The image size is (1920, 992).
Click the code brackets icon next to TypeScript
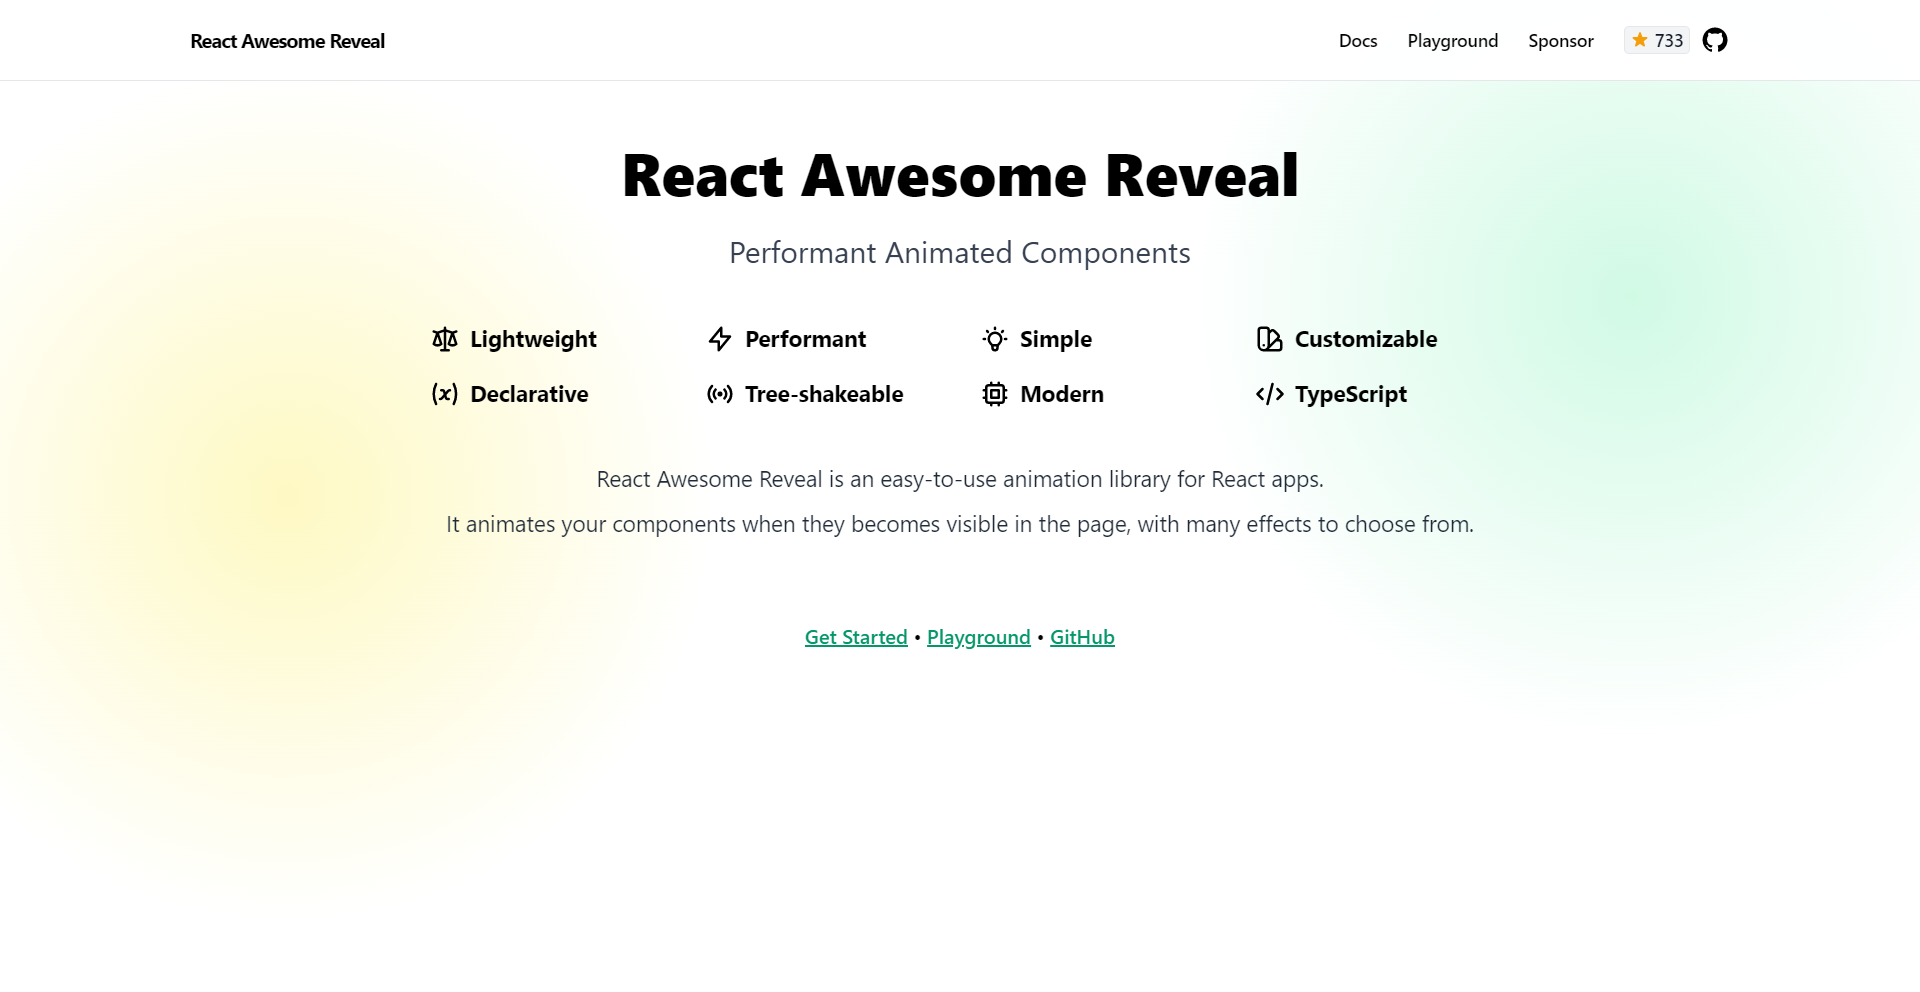coord(1270,394)
